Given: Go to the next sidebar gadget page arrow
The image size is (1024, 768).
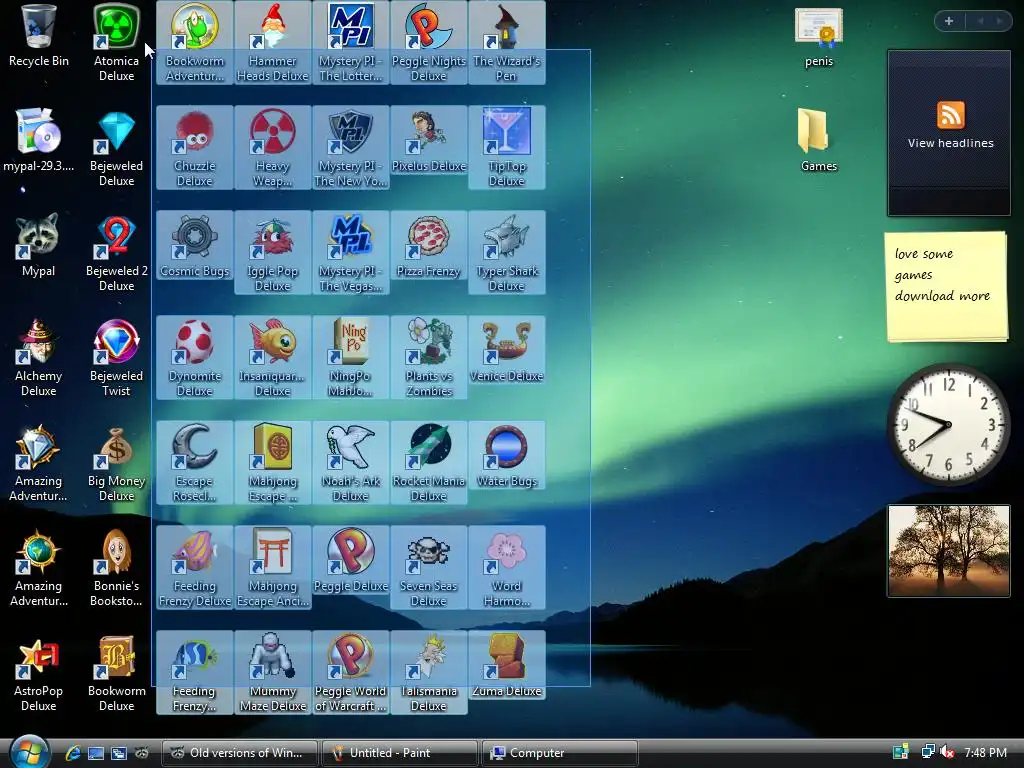Looking at the screenshot, I should click(999, 21).
